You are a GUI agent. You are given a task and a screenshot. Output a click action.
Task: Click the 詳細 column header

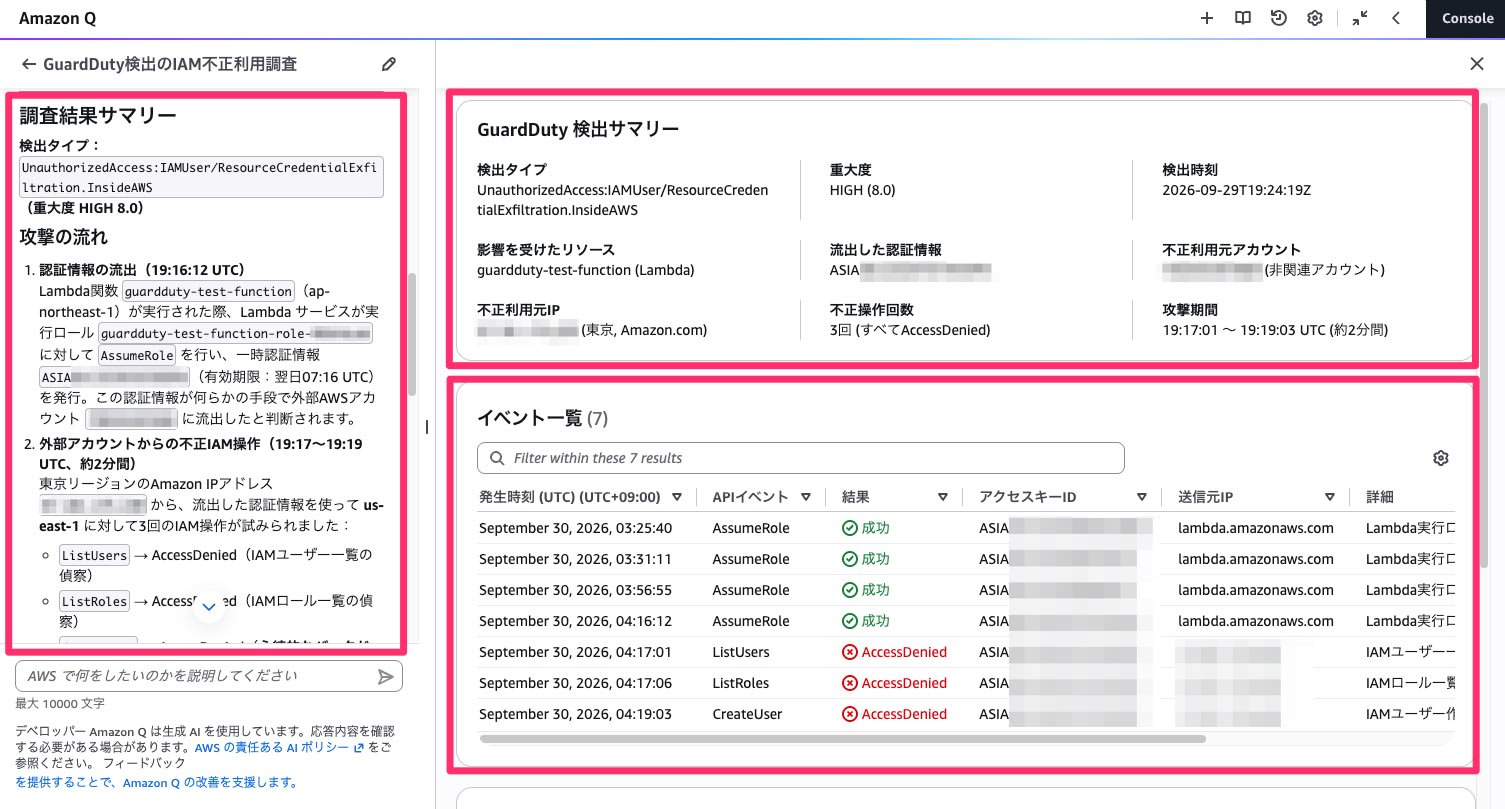(1380, 497)
